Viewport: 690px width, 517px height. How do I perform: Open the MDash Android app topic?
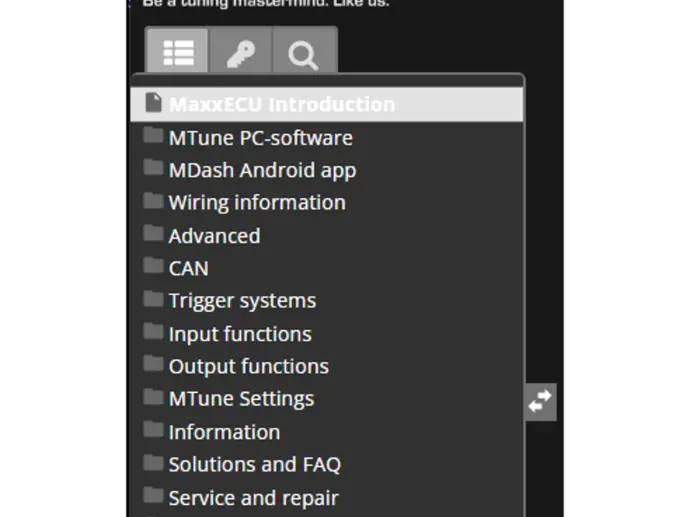(x=262, y=171)
